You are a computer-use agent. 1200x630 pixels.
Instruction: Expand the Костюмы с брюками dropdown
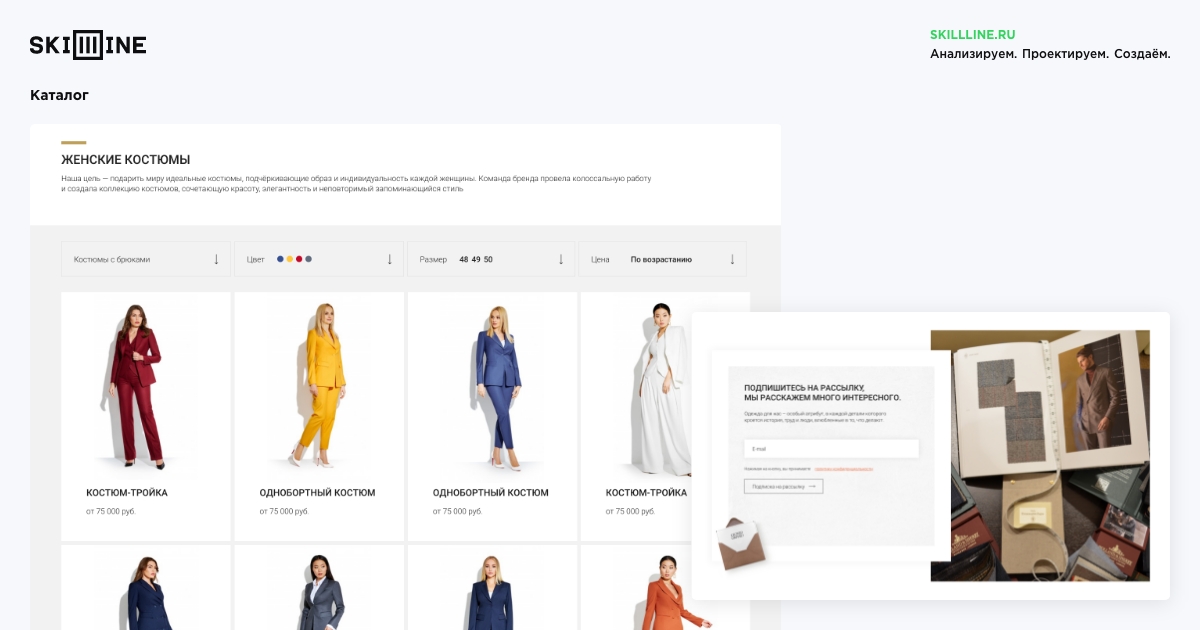(x=146, y=259)
